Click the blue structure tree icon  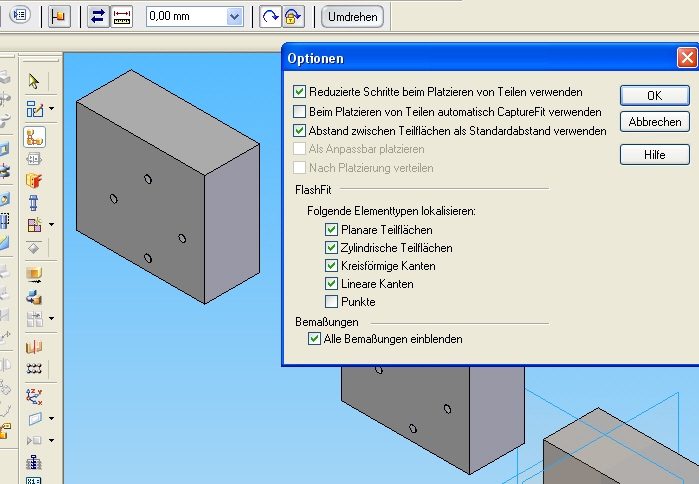pos(34,463)
